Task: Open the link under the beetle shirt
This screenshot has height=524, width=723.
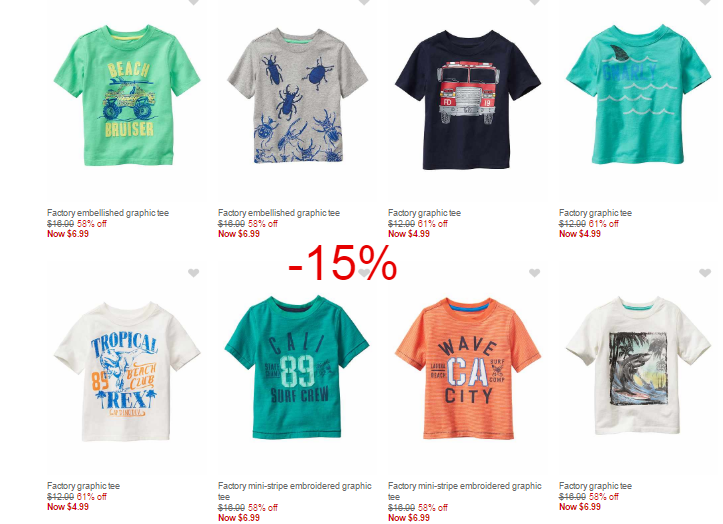Action: tap(279, 213)
